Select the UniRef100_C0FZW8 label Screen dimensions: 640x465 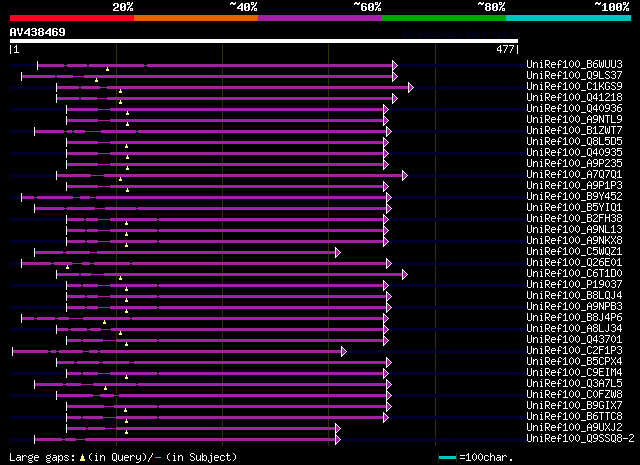click(574, 395)
